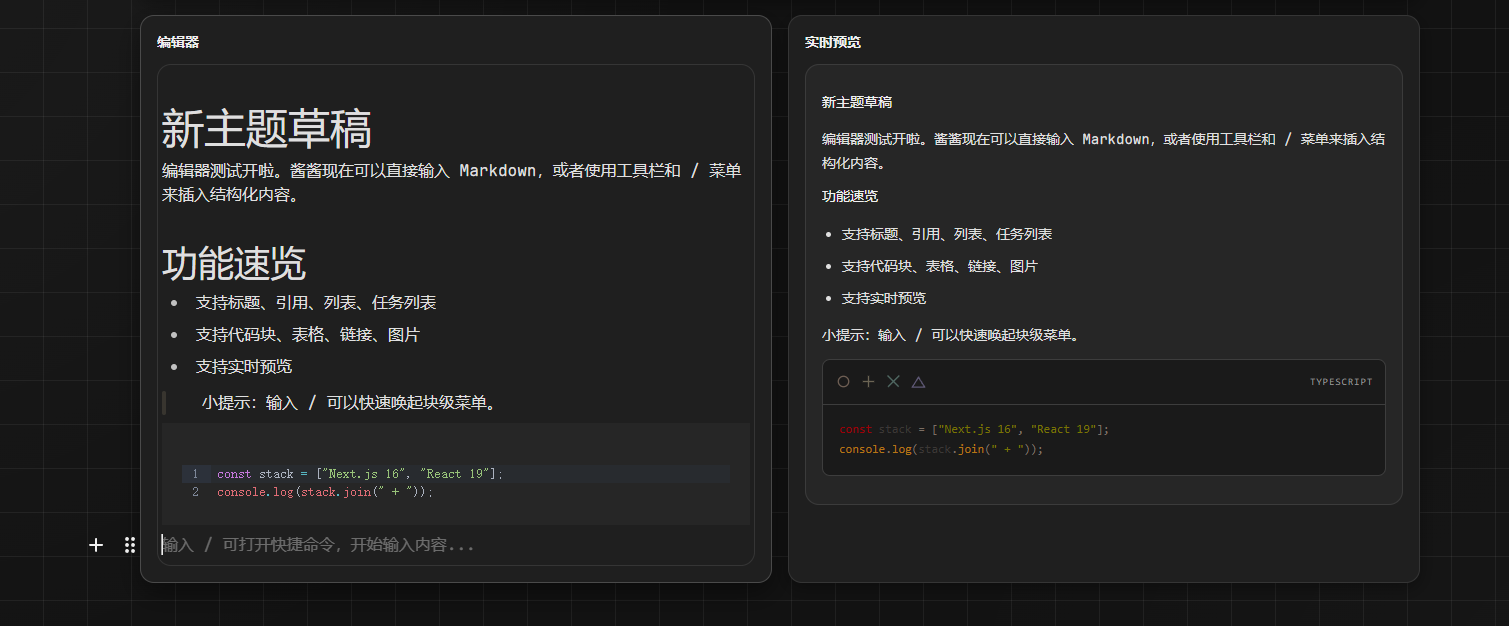Click editor bullet 支持实时预览
This screenshot has height=626, width=1509.
click(x=243, y=367)
